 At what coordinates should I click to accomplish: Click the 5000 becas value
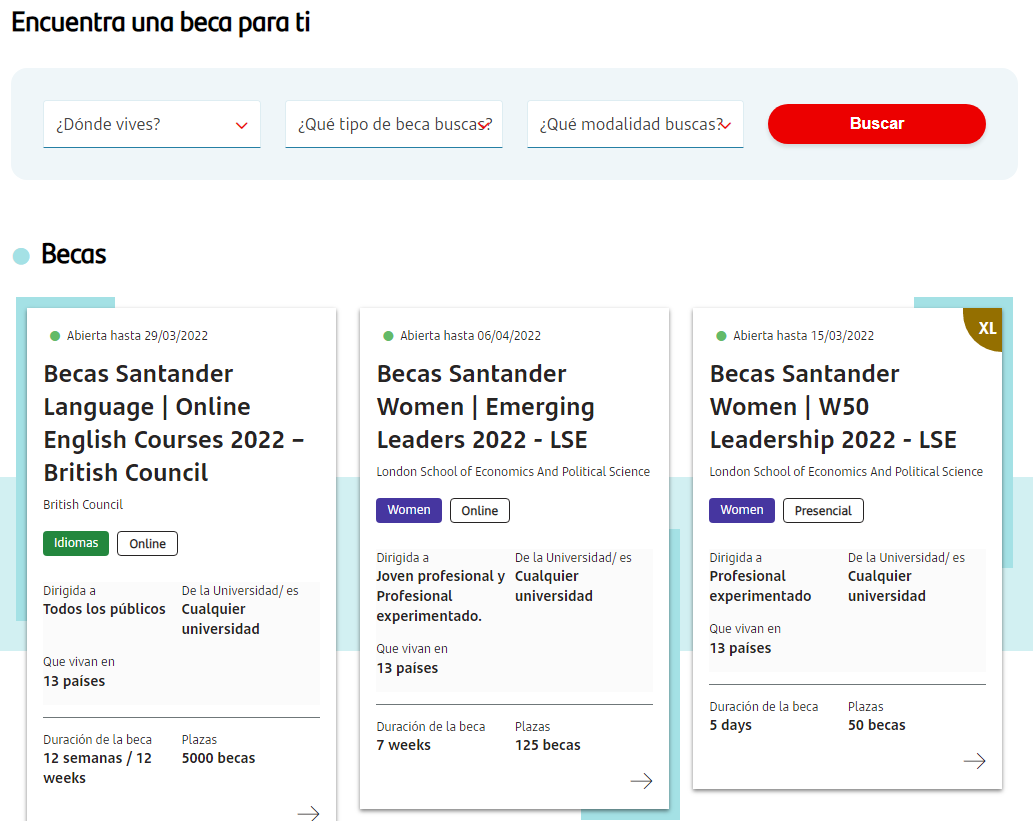click(x=218, y=758)
